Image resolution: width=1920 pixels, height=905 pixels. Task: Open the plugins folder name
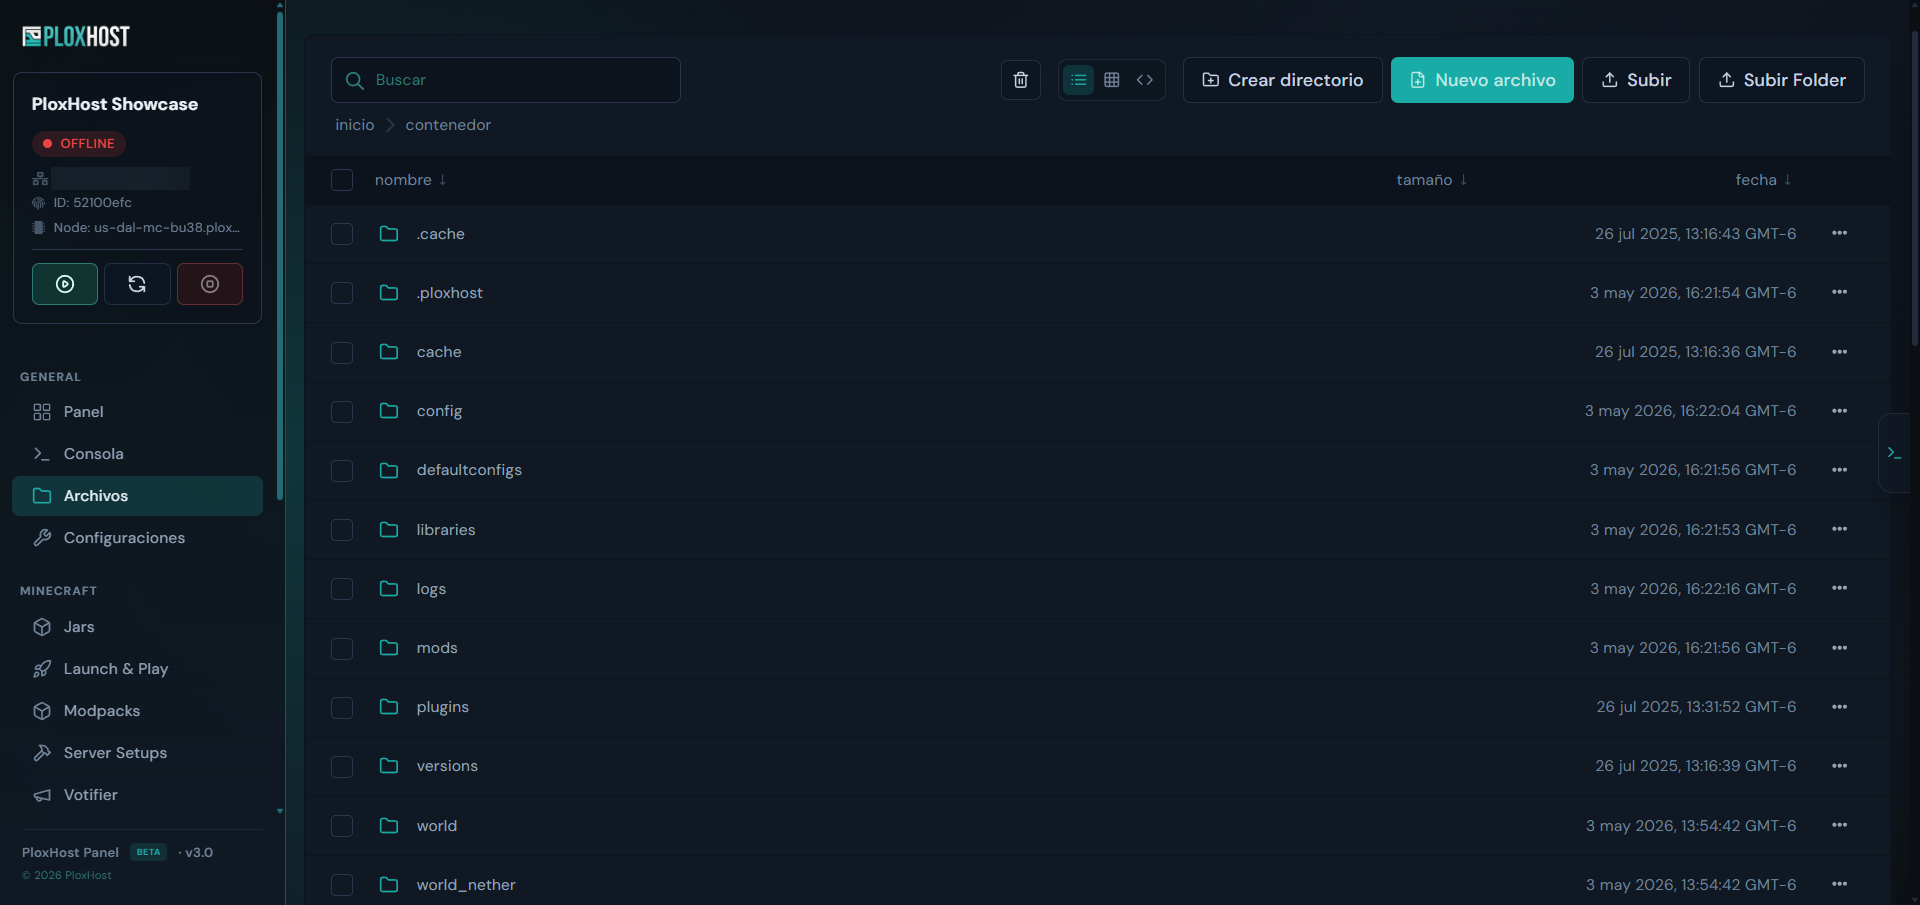click(443, 707)
